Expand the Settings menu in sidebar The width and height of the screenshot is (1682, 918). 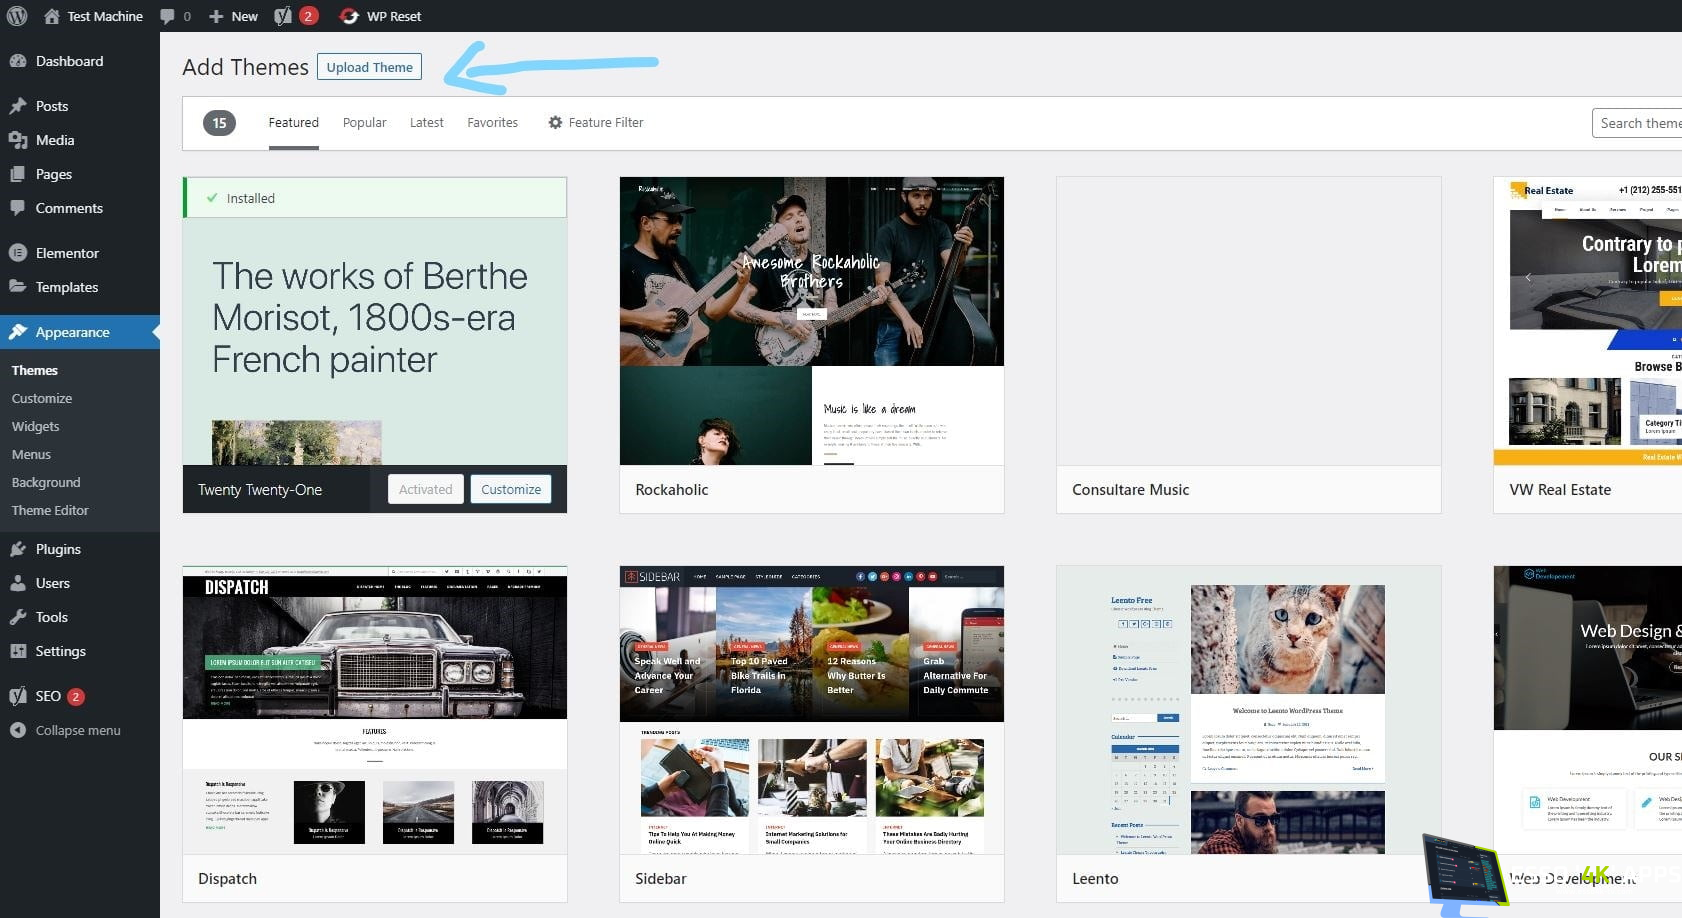pyautogui.click(x=60, y=651)
